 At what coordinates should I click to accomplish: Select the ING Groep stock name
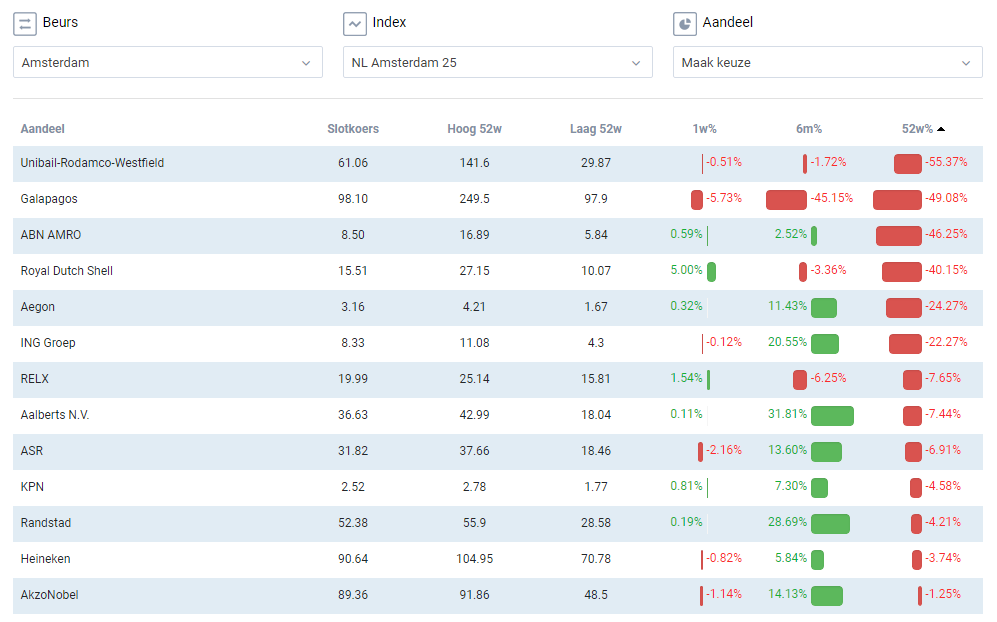tap(48, 343)
